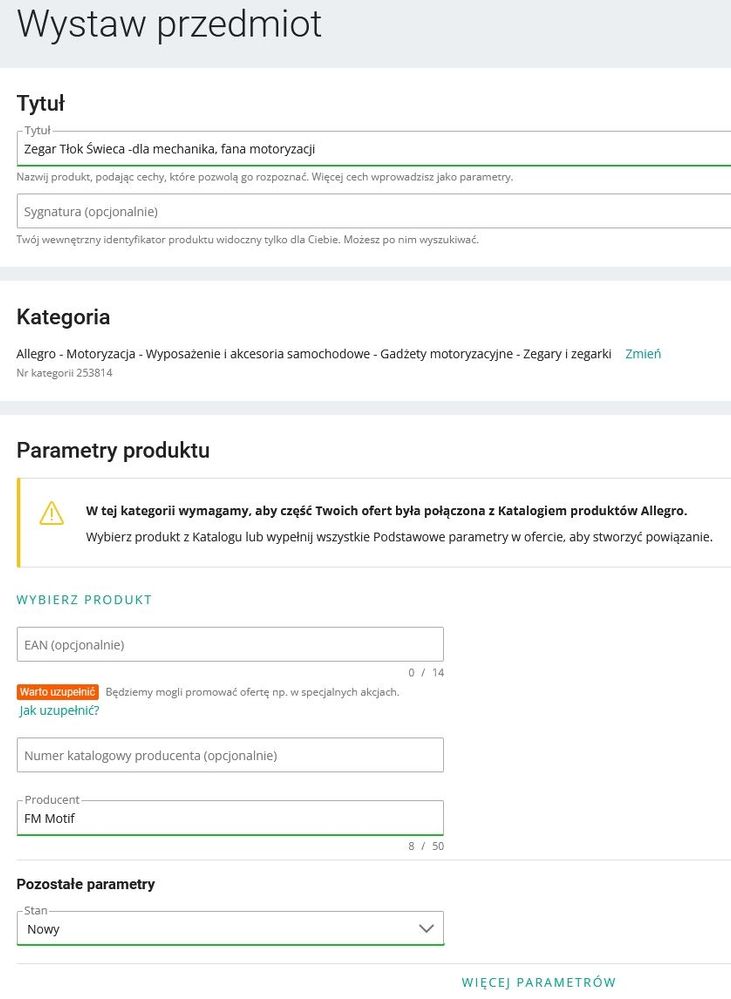Select the Numer katalogowy producenta field

click(x=230, y=756)
